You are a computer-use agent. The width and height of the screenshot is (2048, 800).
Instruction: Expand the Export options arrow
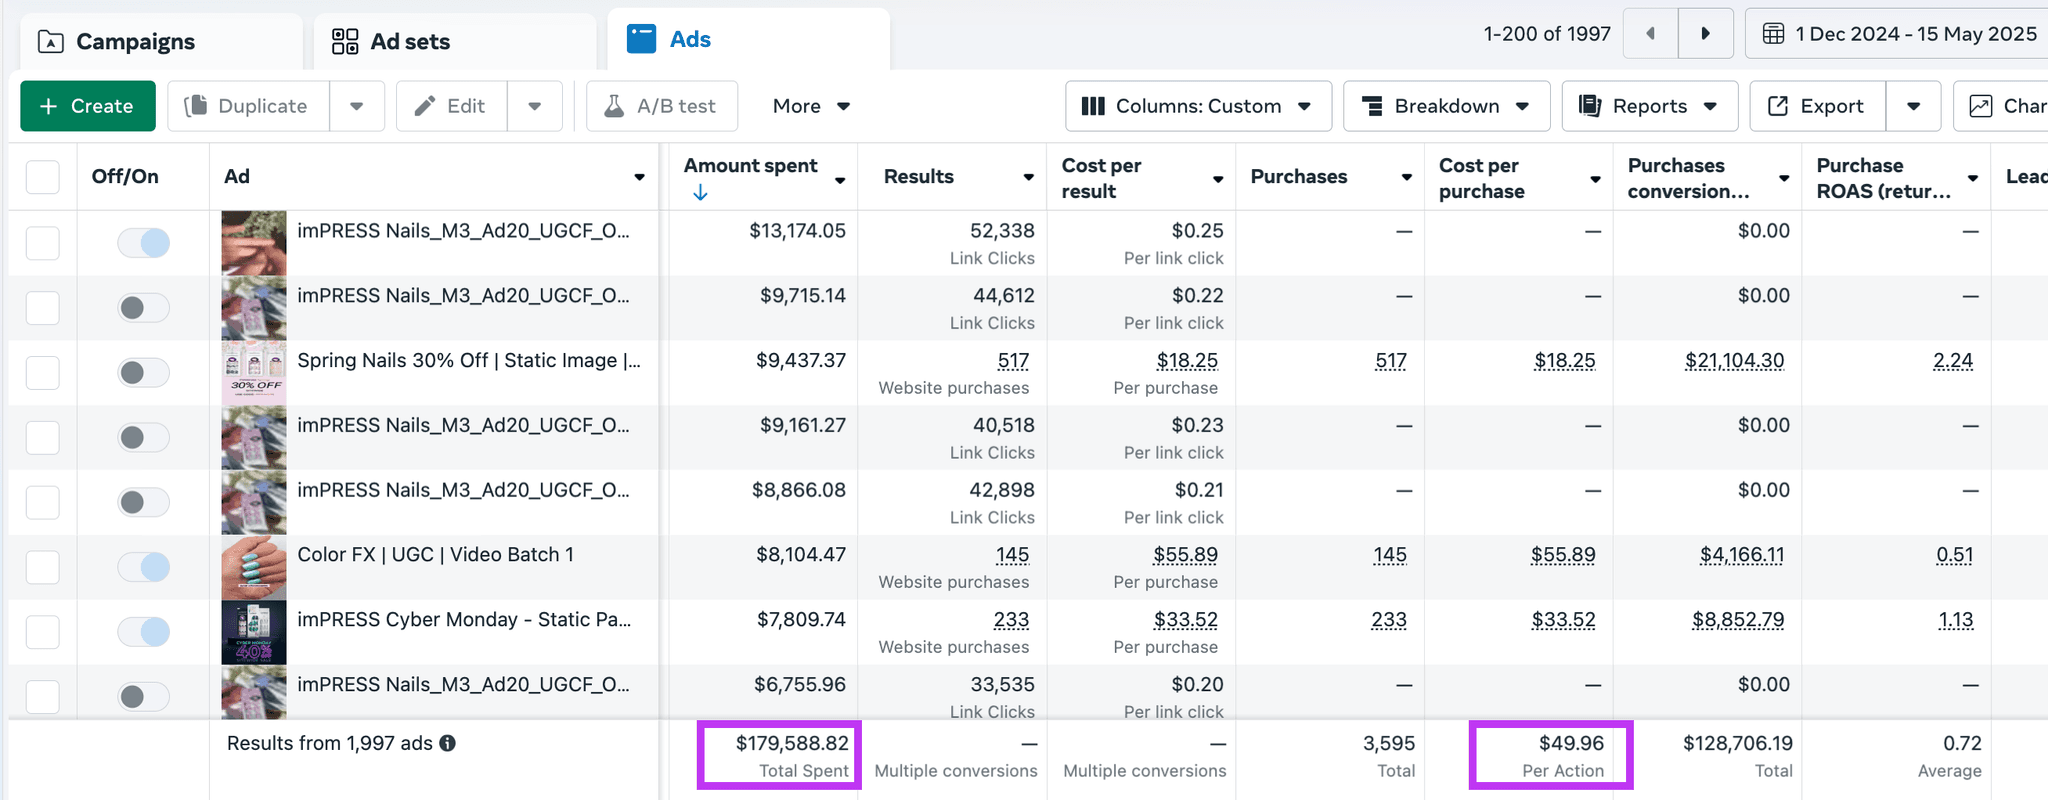coord(1913,106)
